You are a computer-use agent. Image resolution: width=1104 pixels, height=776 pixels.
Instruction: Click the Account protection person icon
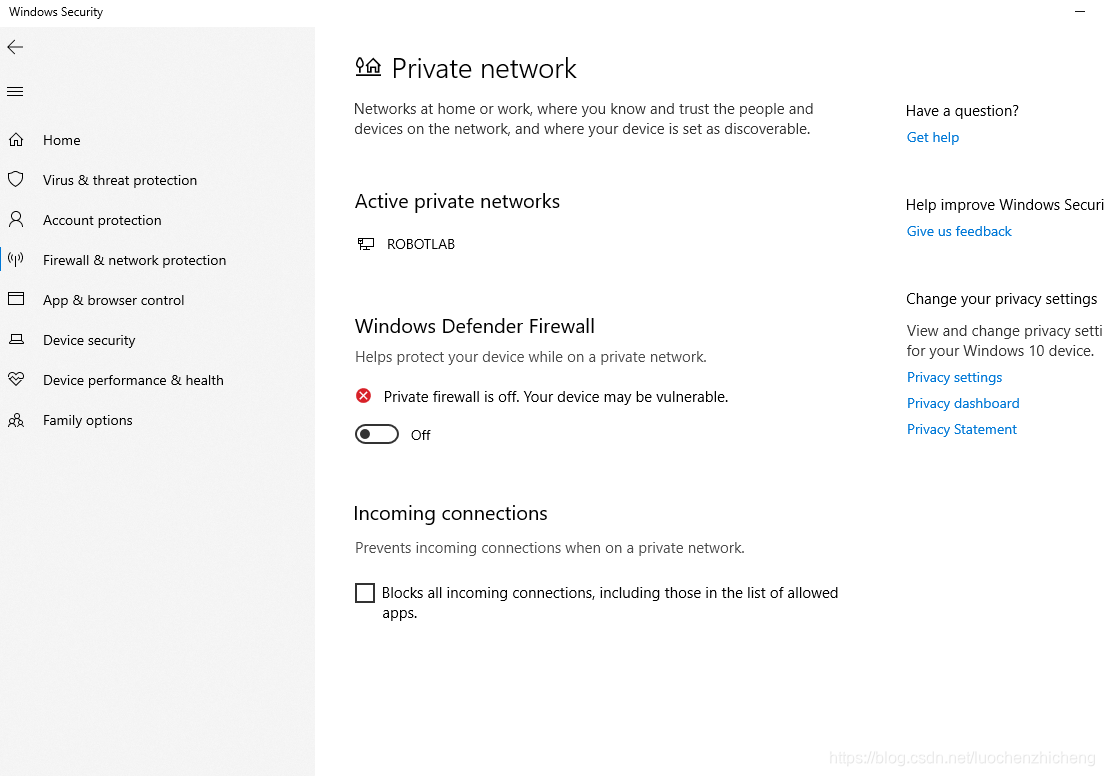point(16,220)
